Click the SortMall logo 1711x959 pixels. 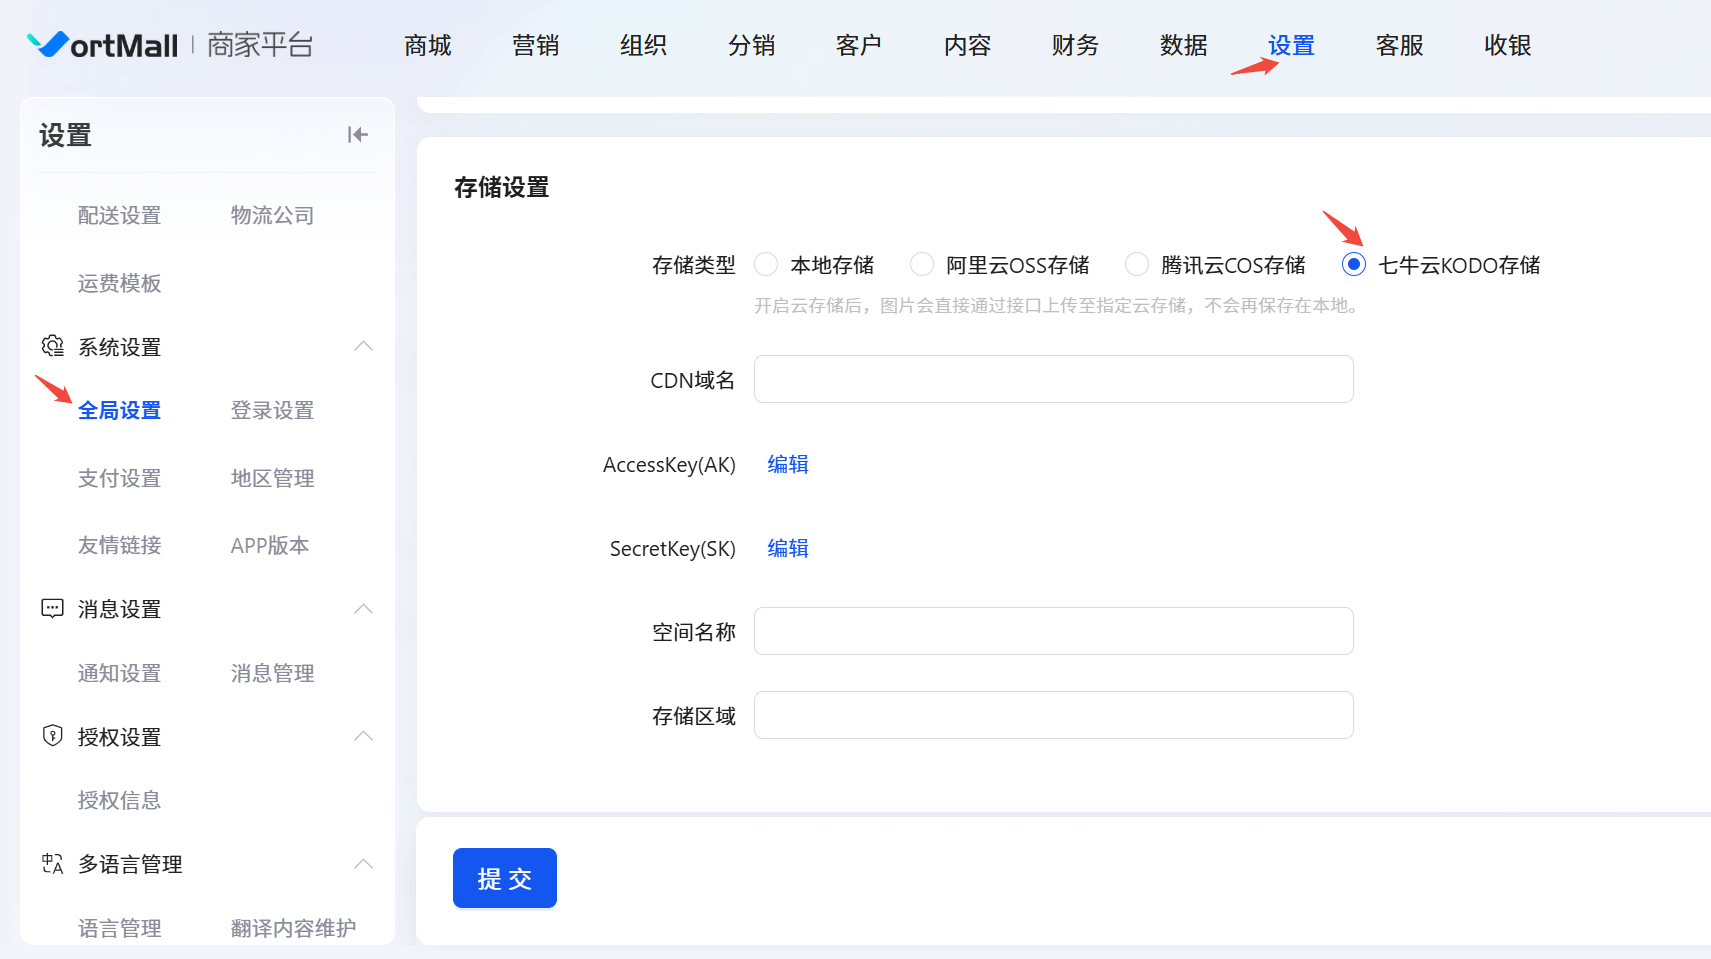pos(103,45)
